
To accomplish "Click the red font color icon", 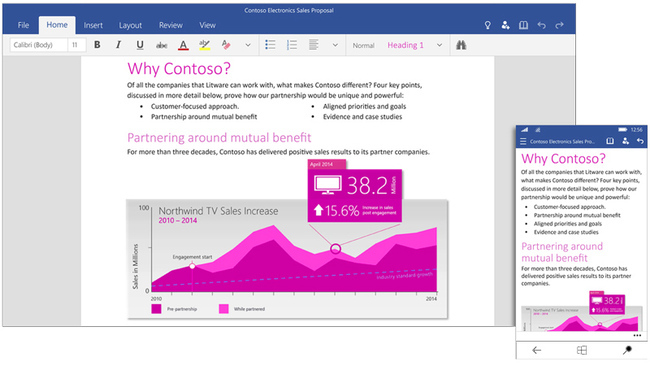I will [x=183, y=45].
